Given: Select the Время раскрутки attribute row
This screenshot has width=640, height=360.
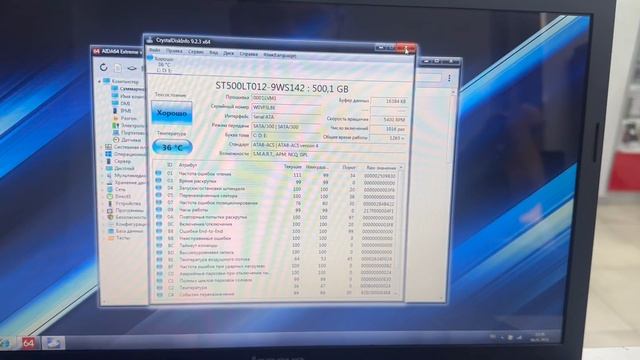Looking at the screenshot, I should tap(276, 182).
